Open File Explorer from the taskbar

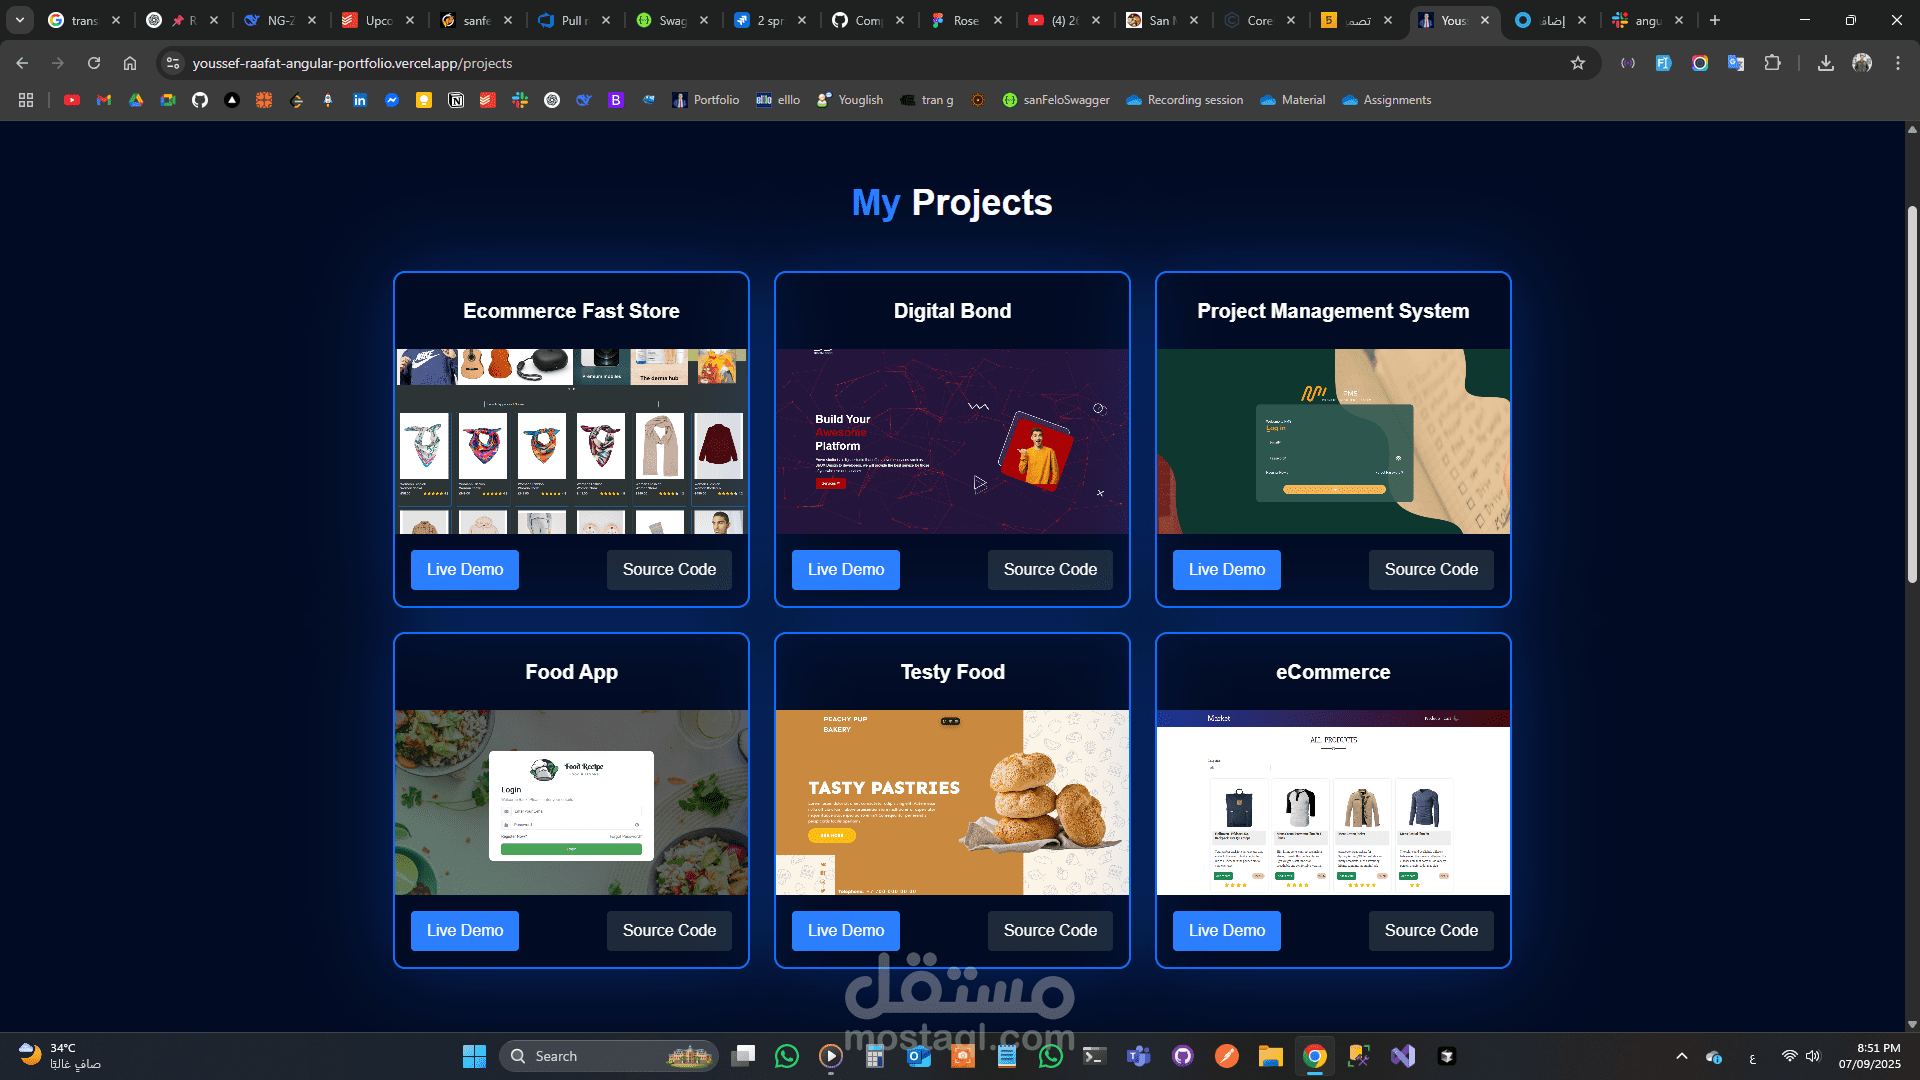[x=1271, y=1056]
